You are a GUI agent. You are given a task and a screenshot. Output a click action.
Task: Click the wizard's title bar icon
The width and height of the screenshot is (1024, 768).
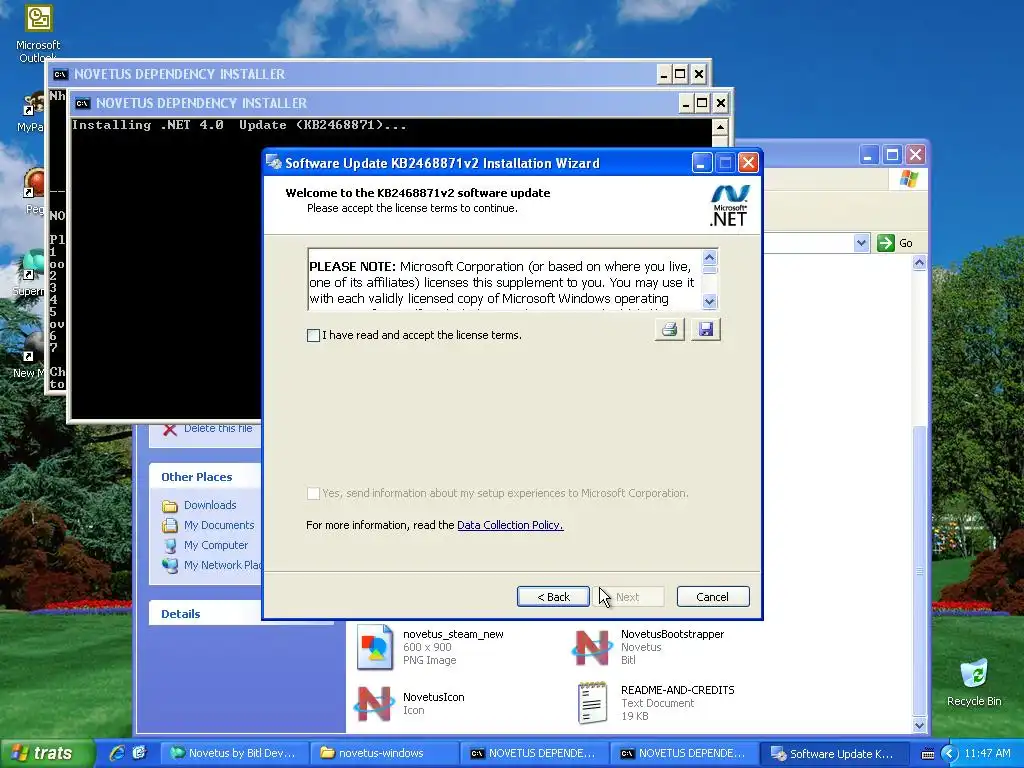point(274,163)
